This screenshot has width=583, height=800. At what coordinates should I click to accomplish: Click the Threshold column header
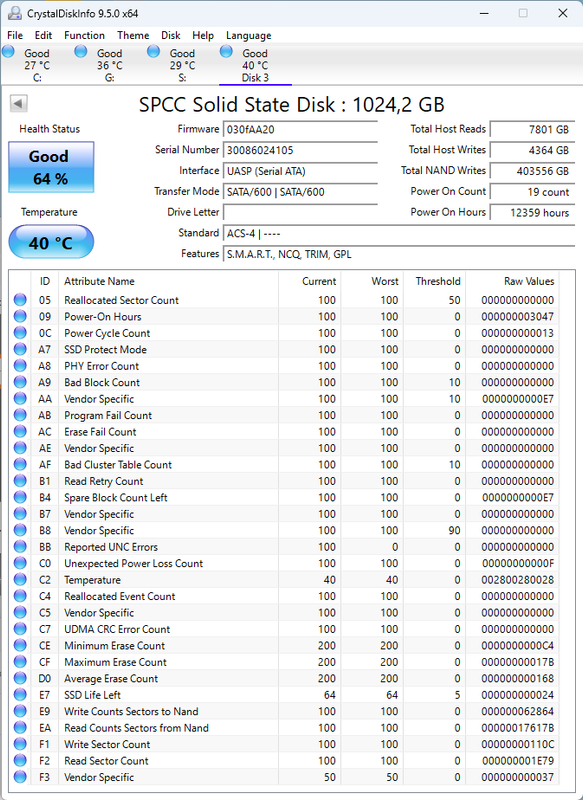[434, 281]
